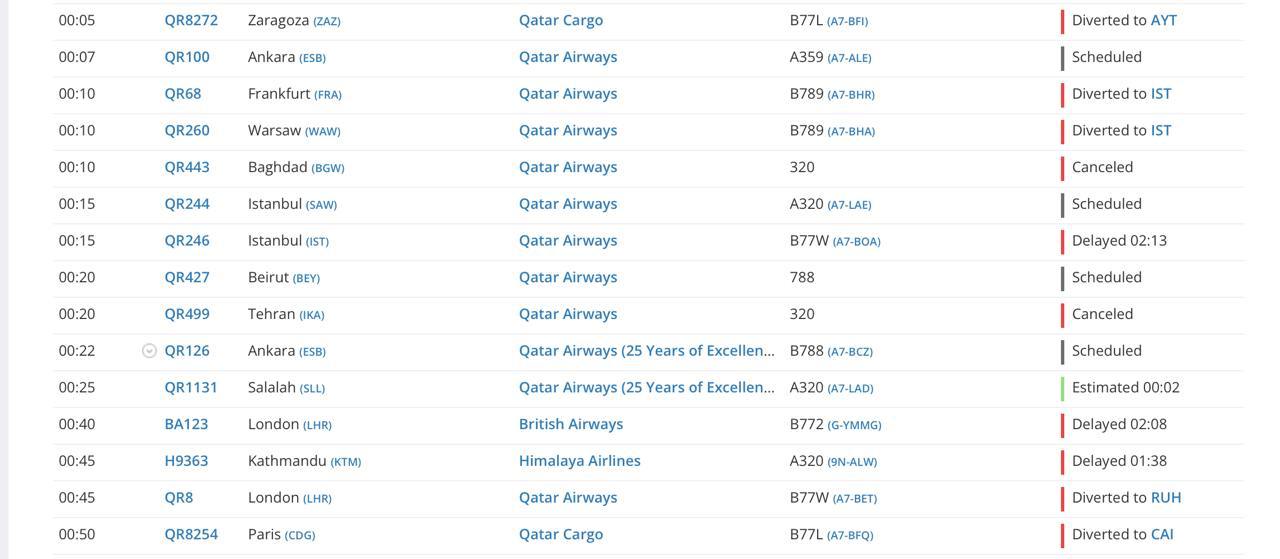The width and height of the screenshot is (1280, 559).
Task: Open the RUH diverted airport link
Action: pyautogui.click(x=1166, y=497)
